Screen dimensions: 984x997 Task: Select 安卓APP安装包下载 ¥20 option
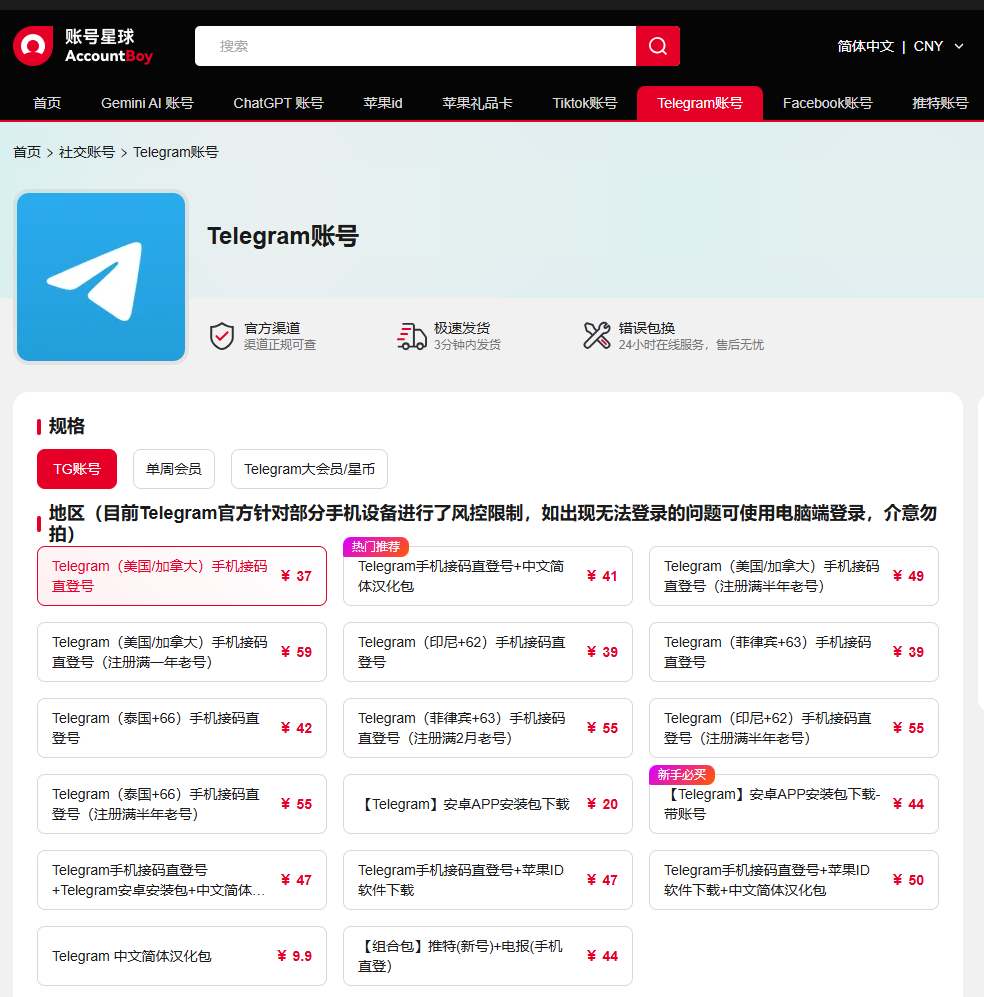(488, 804)
